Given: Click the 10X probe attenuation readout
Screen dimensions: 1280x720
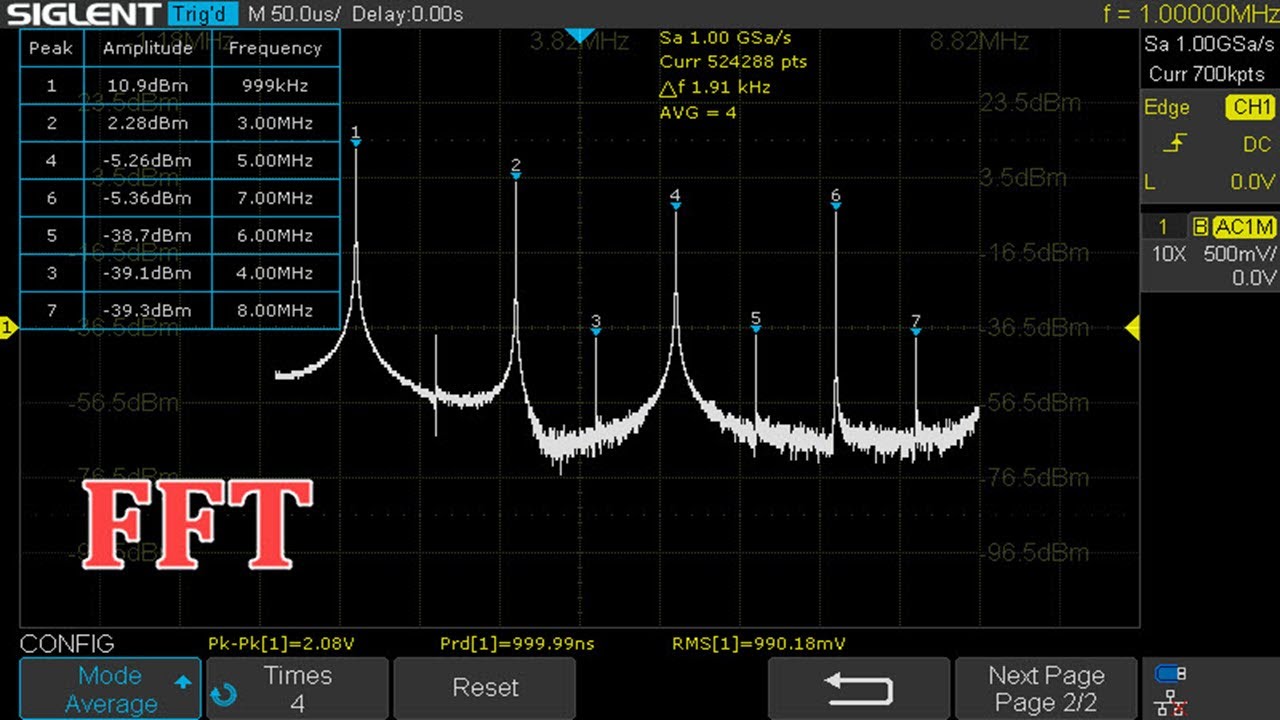Looking at the screenshot, I should (x=1168, y=254).
